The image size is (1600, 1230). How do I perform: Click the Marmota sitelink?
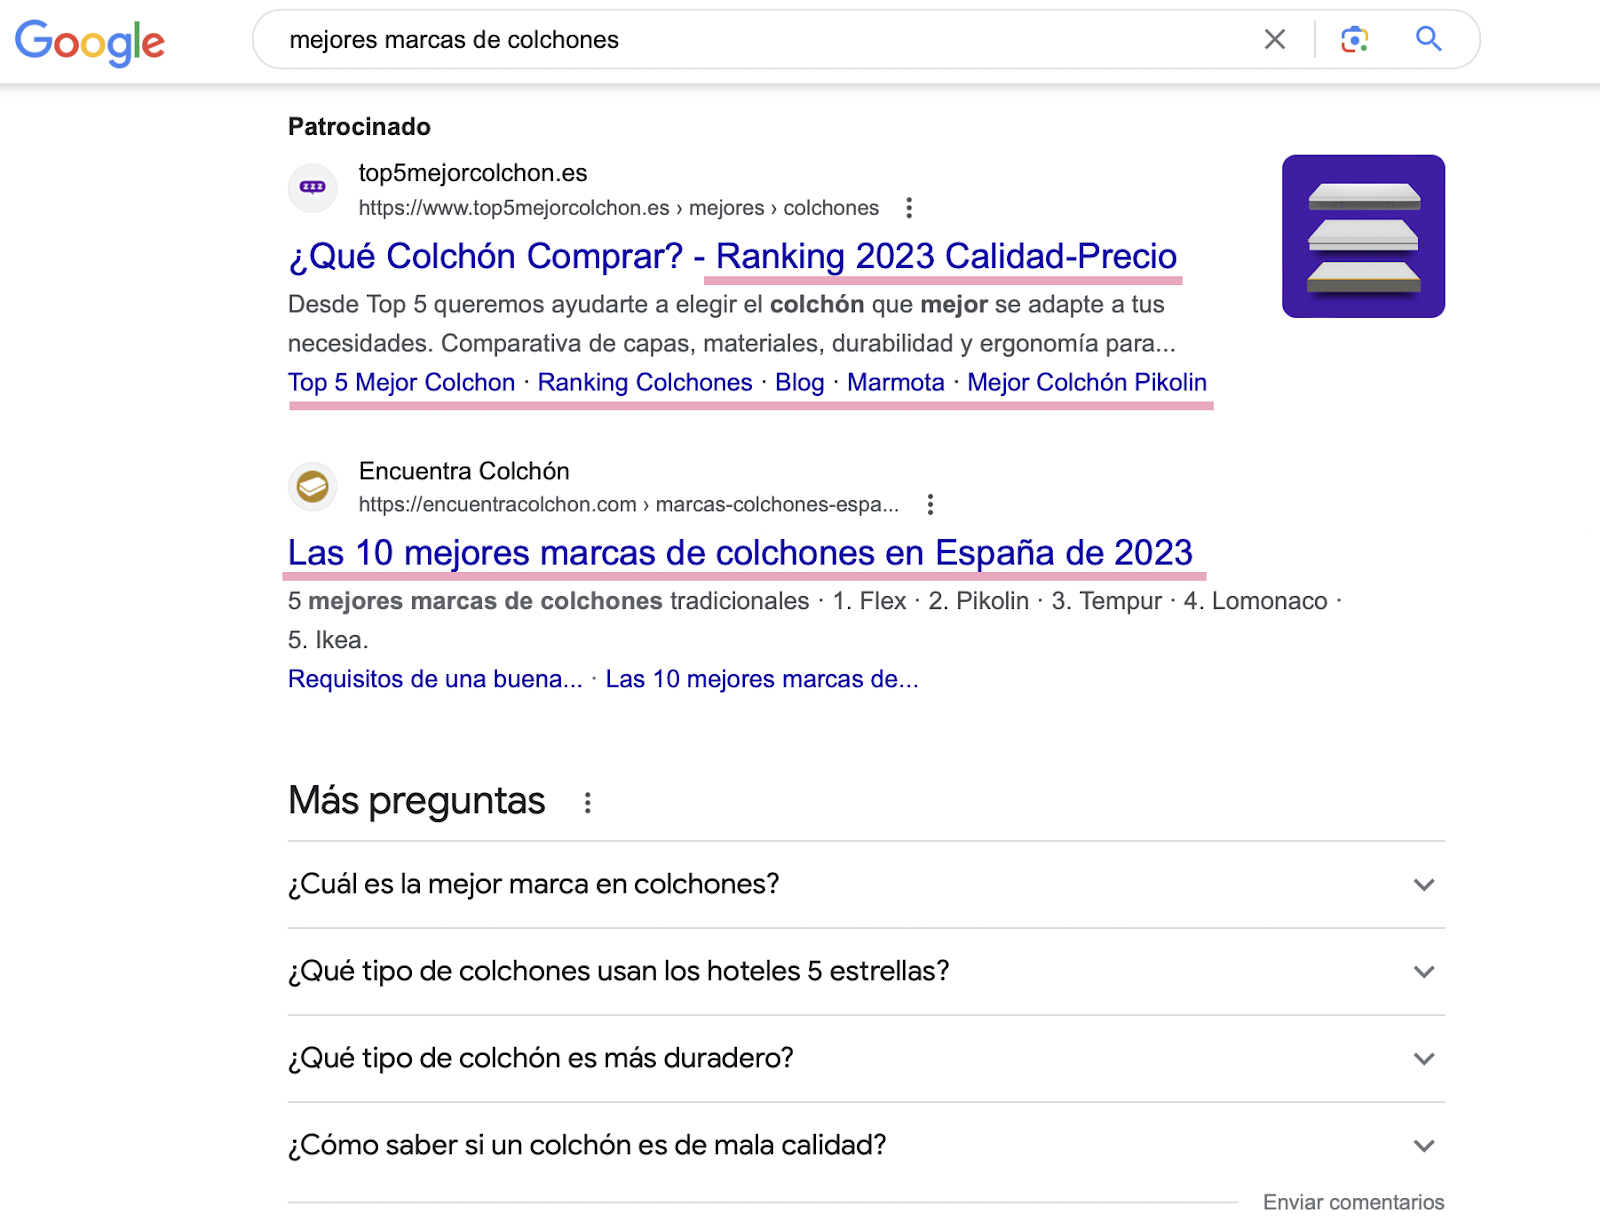pyautogui.click(x=895, y=382)
